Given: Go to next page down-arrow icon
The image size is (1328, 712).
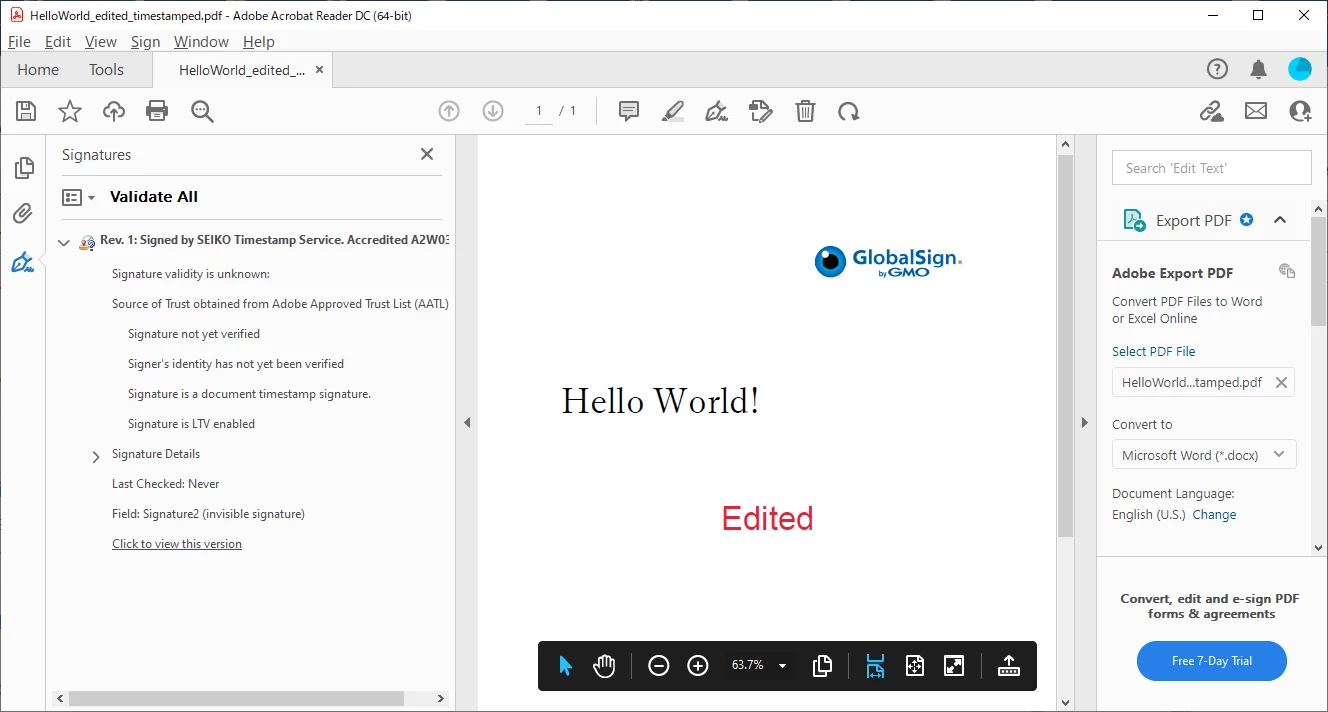Looking at the screenshot, I should click(493, 111).
